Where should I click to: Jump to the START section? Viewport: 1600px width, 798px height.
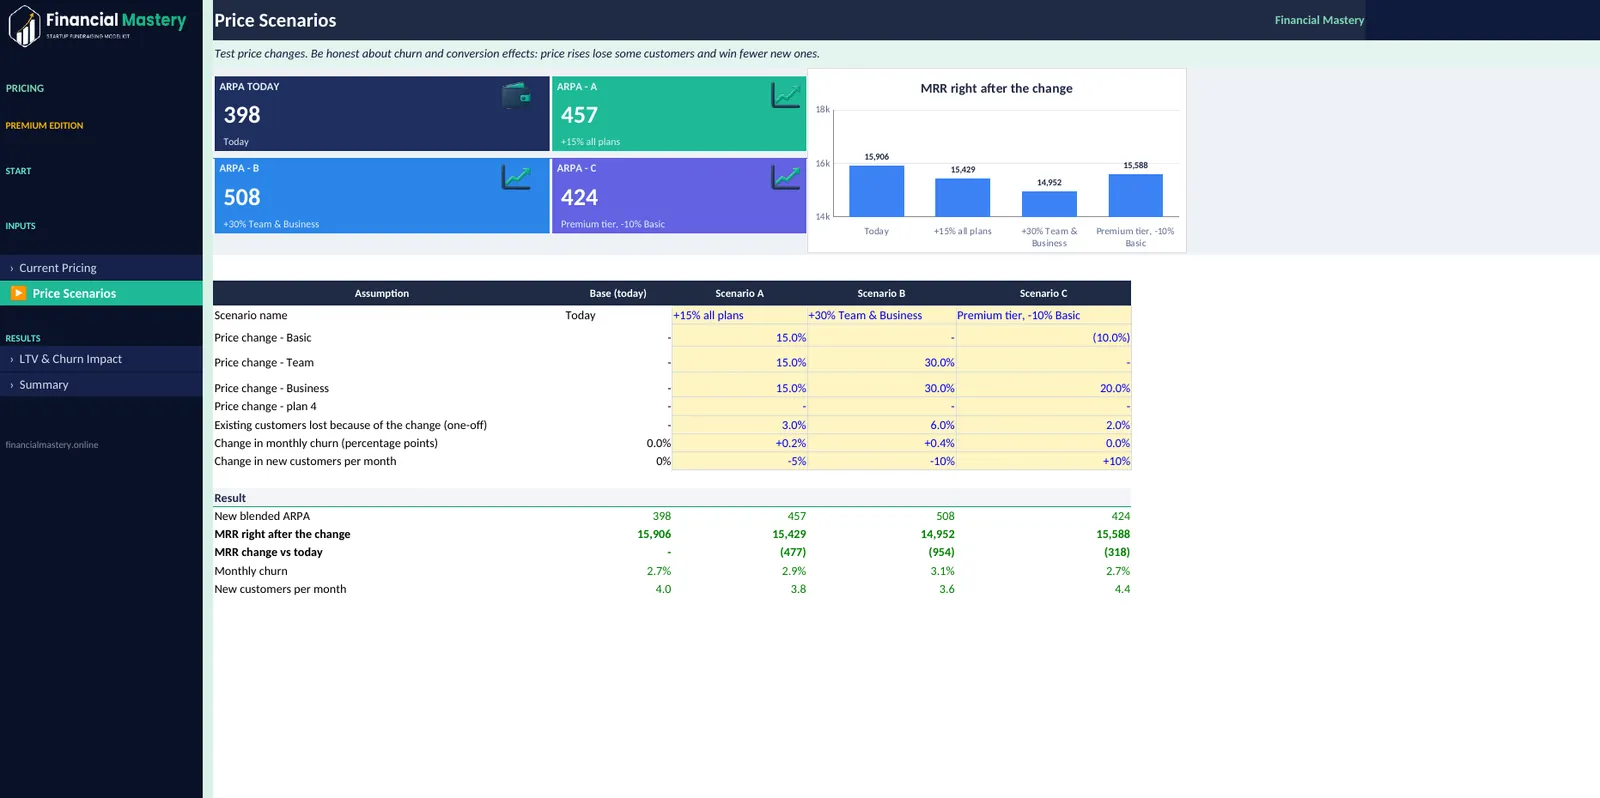(x=18, y=171)
